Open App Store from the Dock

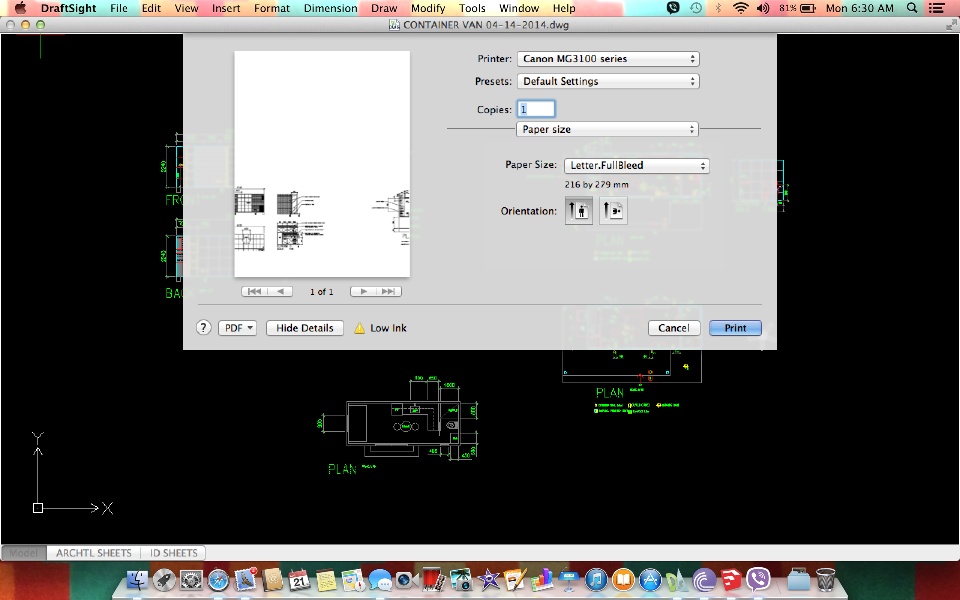tap(650, 579)
